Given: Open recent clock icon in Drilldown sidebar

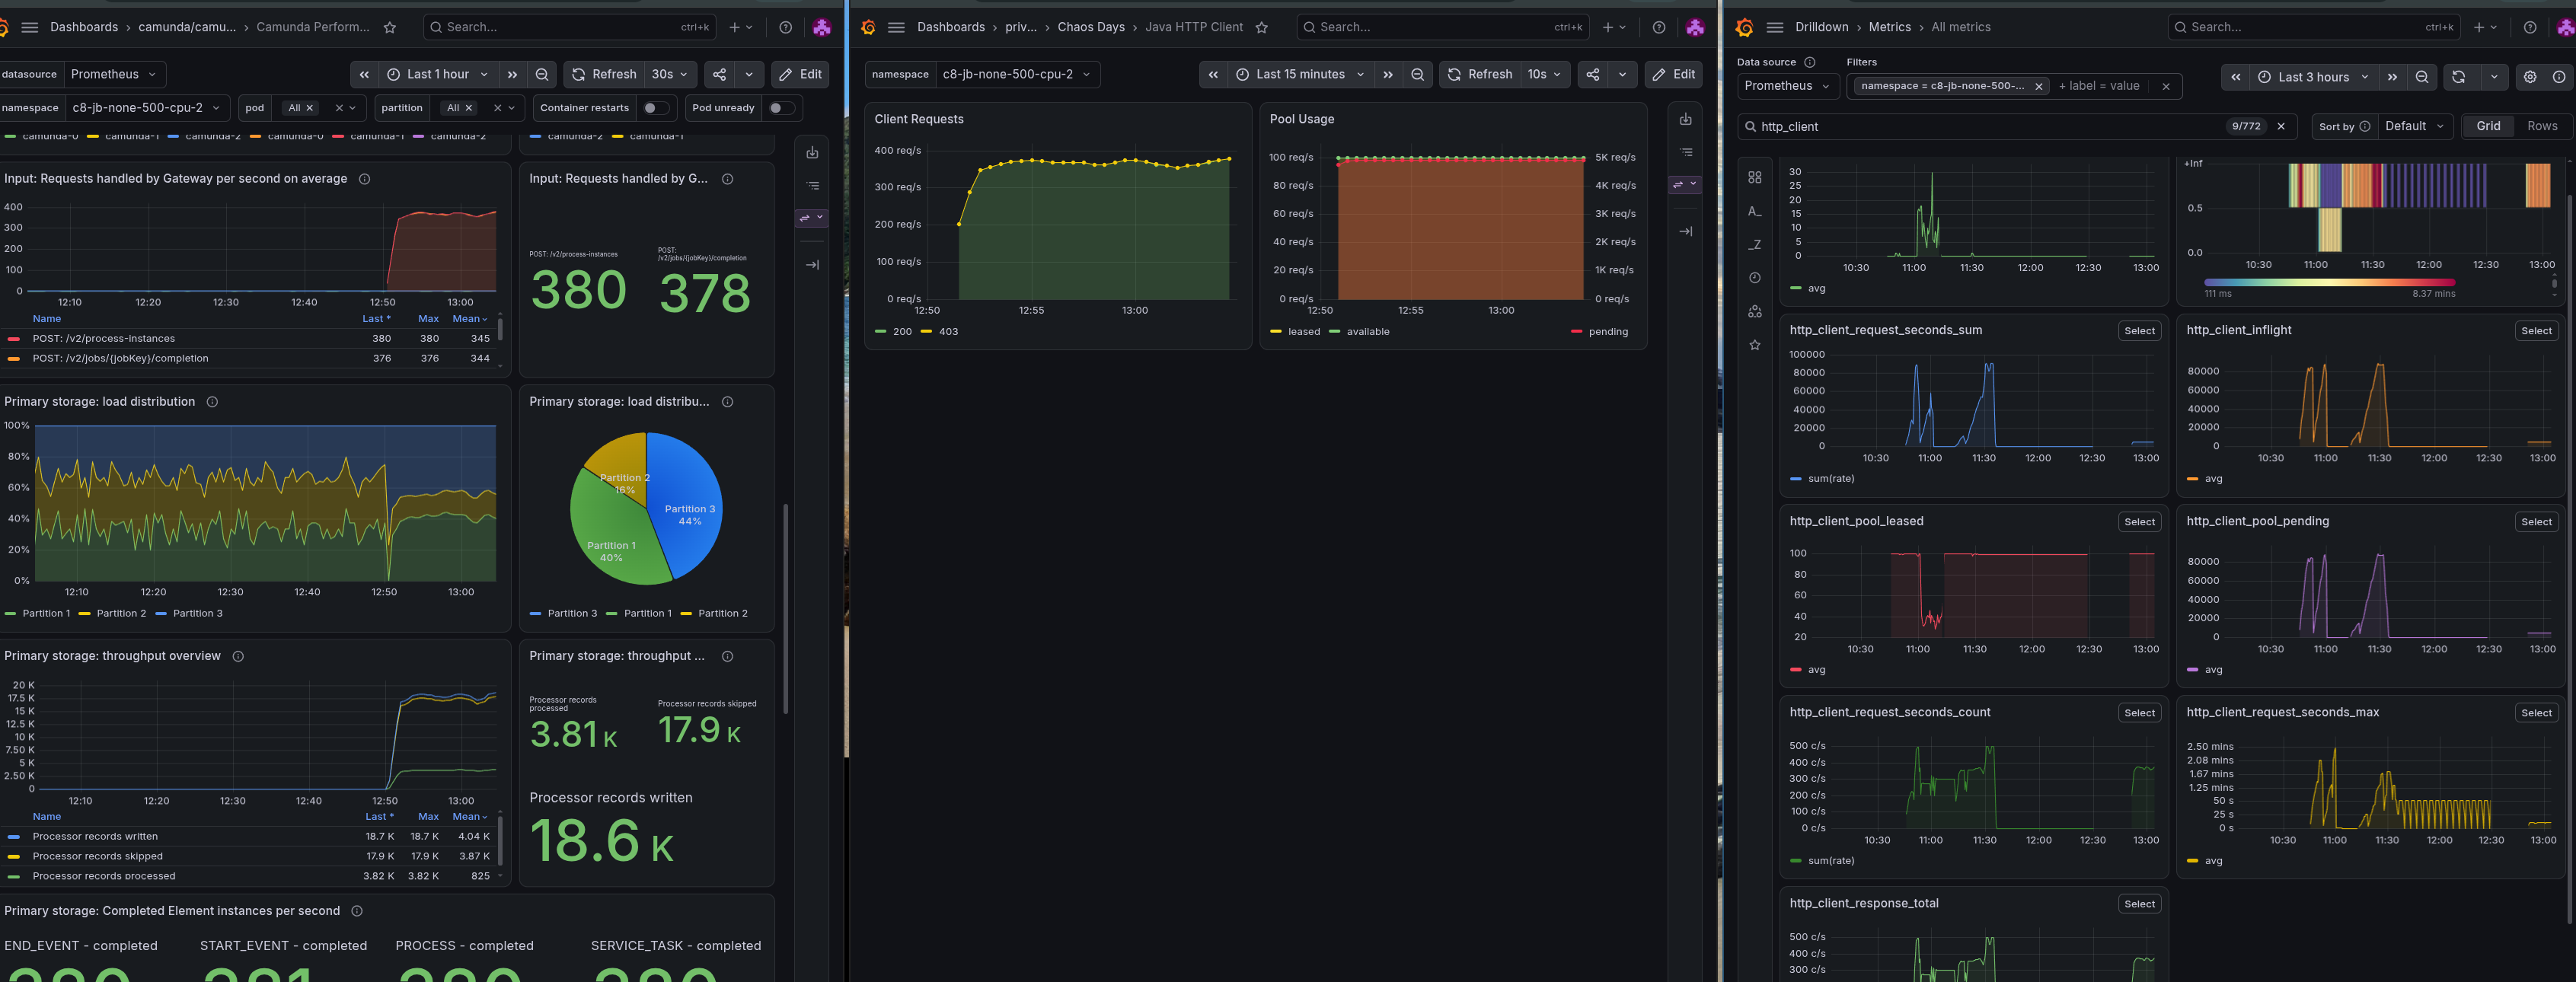Looking at the screenshot, I should click(1755, 278).
